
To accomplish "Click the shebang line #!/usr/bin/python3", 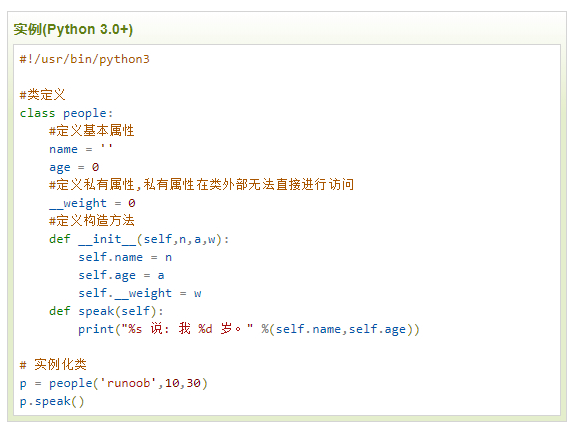I will pos(85,59).
